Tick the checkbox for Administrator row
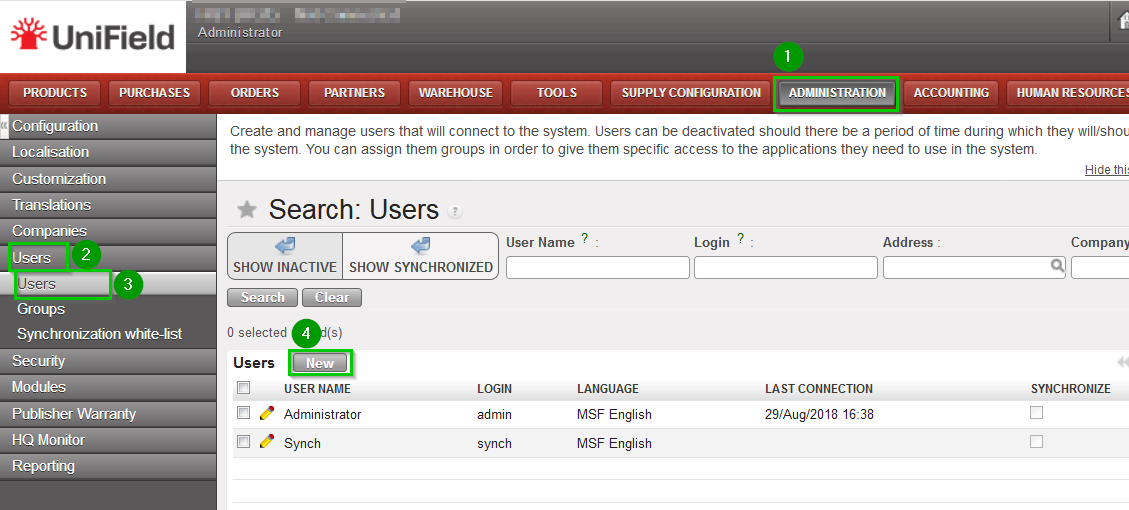Viewport: 1129px width, 510px height. point(243,413)
